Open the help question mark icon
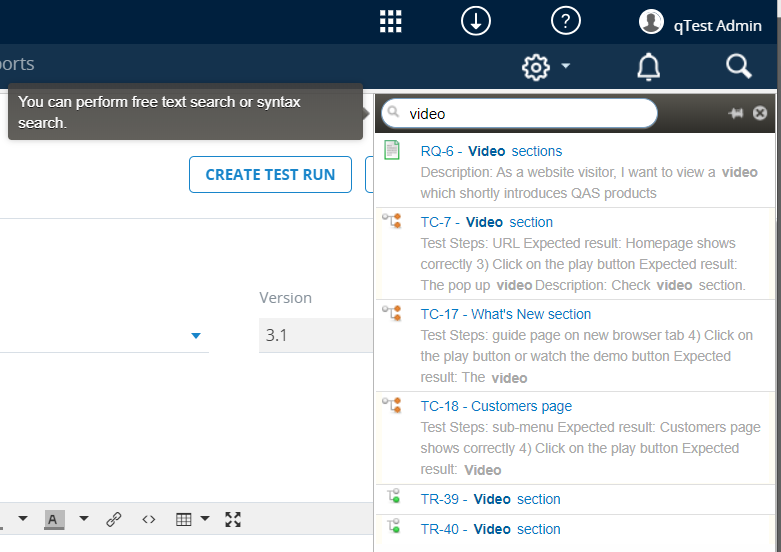781x552 pixels. pos(566,21)
